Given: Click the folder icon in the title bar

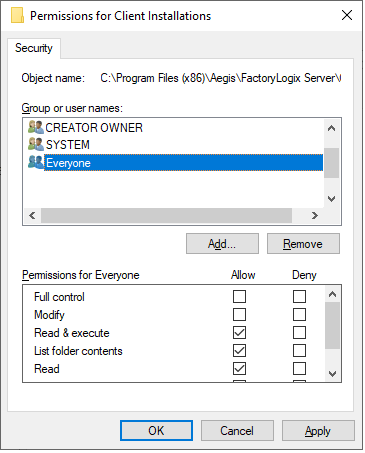Looking at the screenshot, I should [x=17, y=15].
